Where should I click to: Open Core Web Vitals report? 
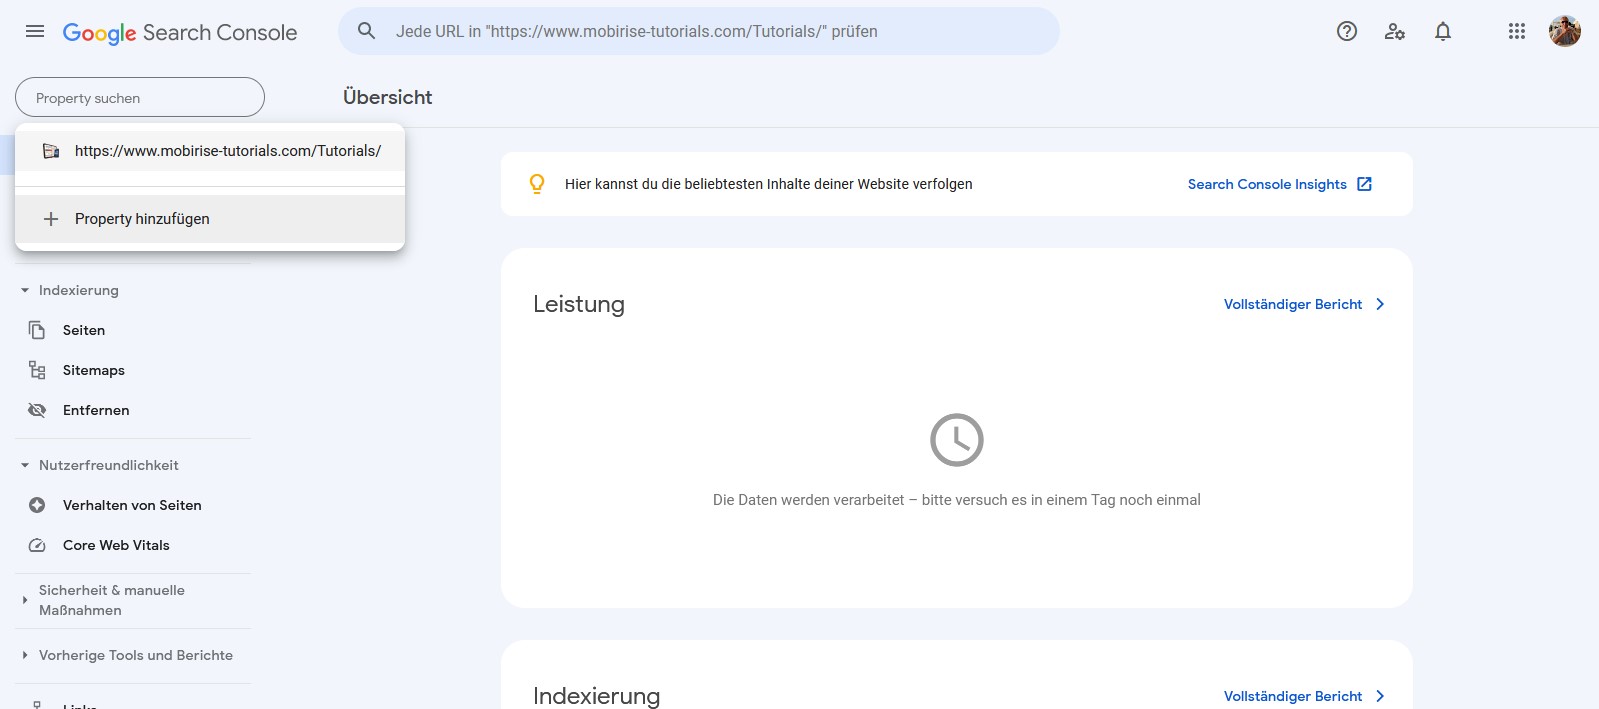pos(116,545)
